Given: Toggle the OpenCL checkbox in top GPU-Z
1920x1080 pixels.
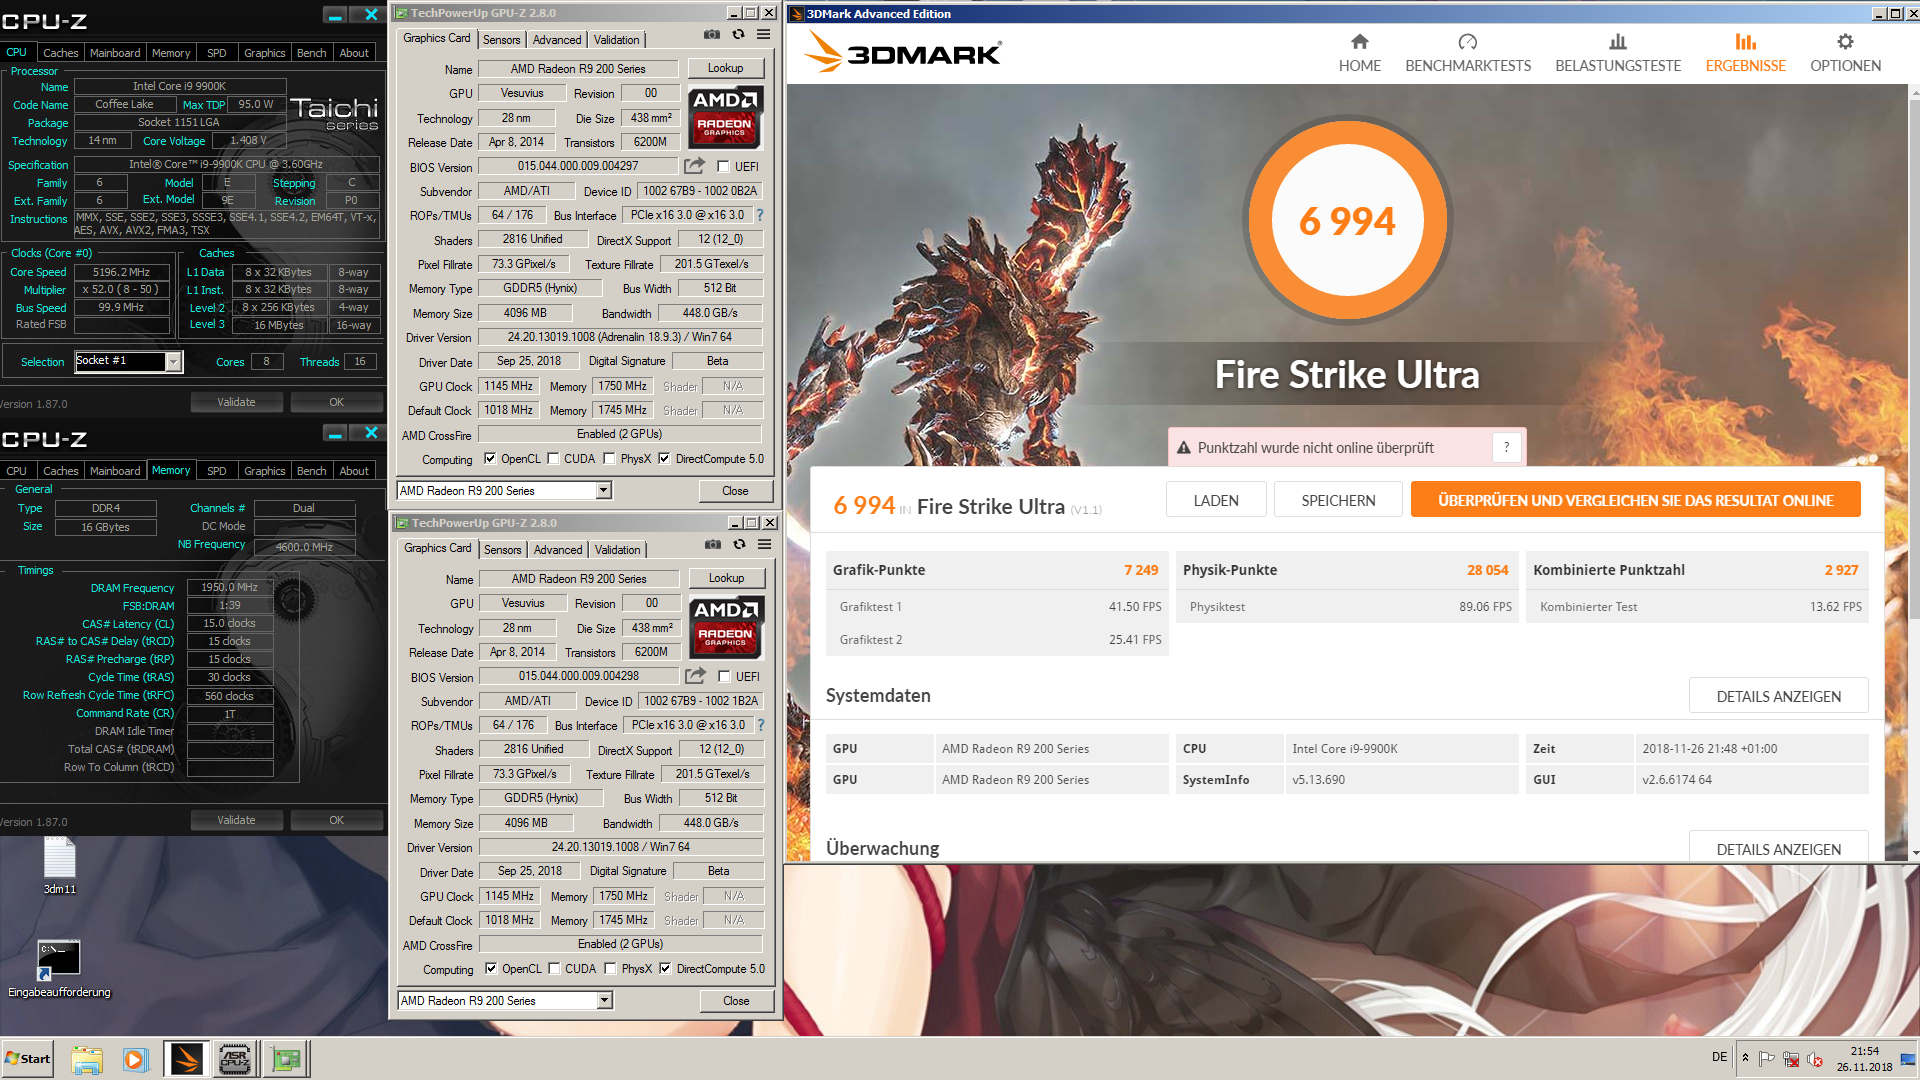Looking at the screenshot, I should coord(490,459).
